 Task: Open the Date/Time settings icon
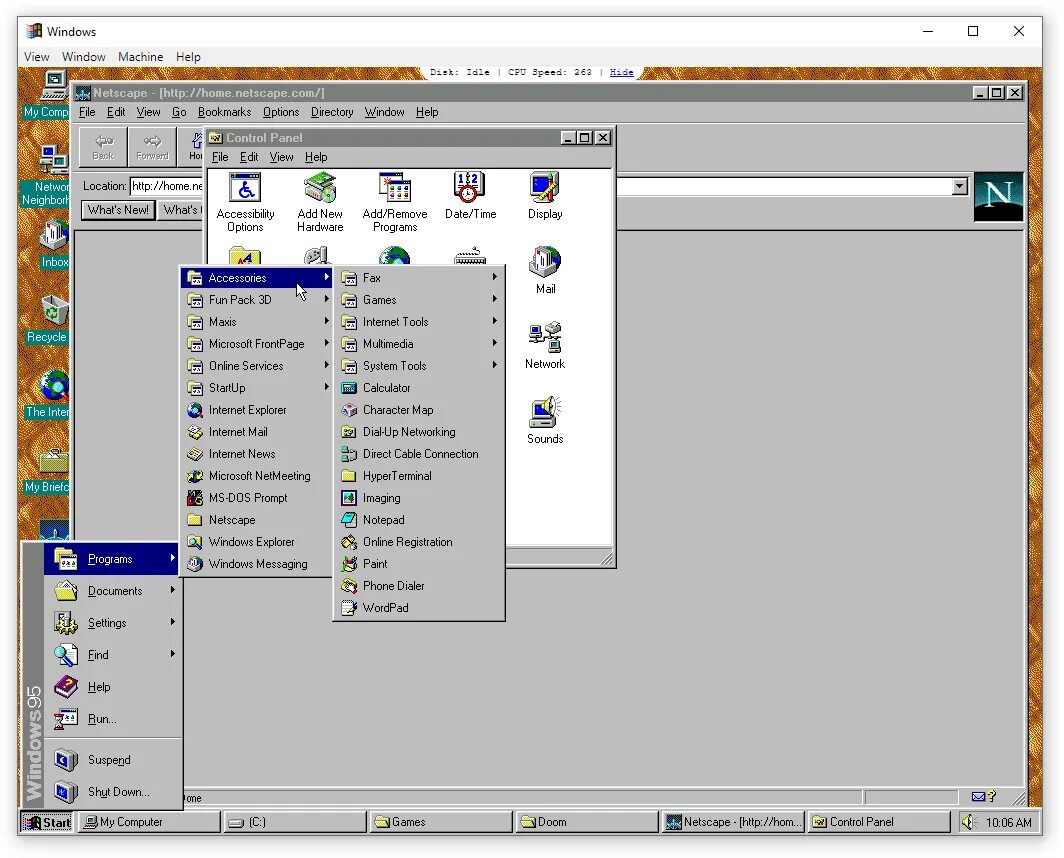pyautogui.click(x=470, y=190)
